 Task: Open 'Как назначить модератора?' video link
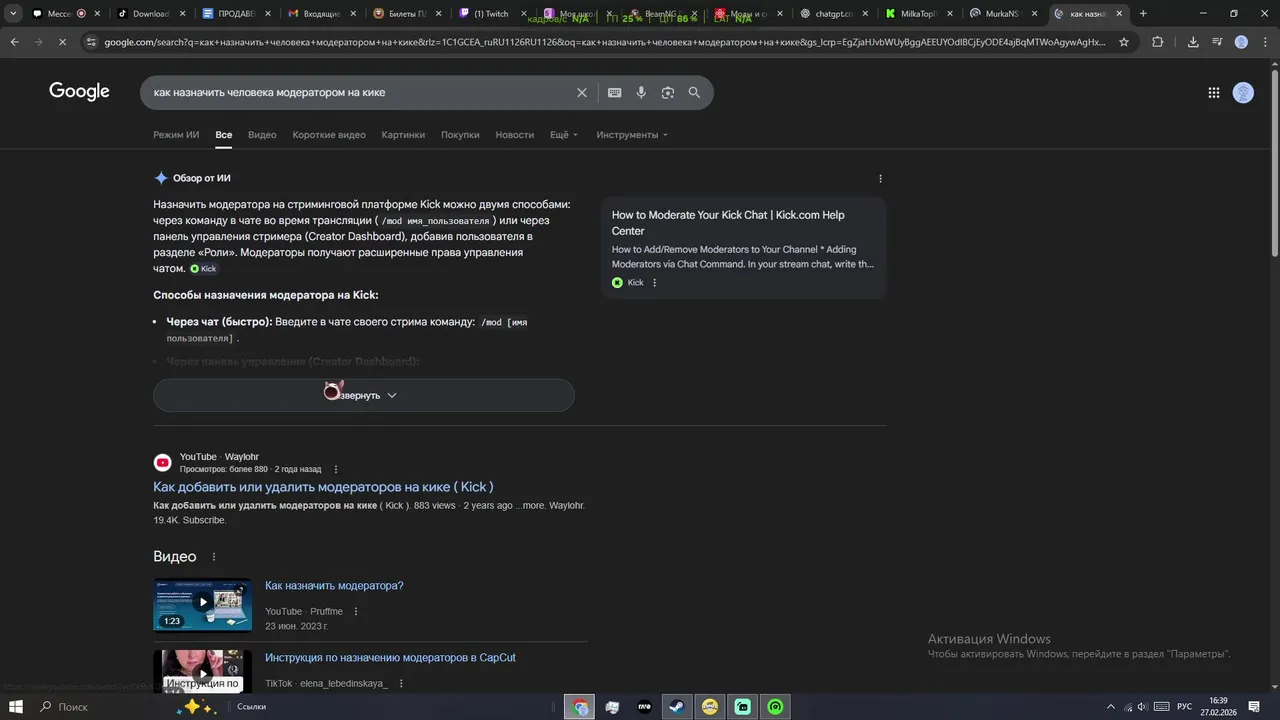tap(334, 586)
